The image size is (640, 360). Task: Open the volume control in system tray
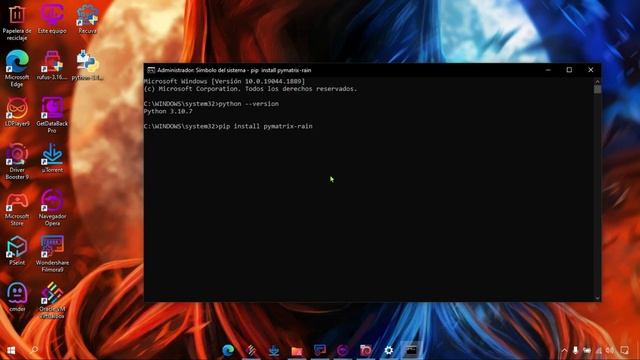[610, 350]
